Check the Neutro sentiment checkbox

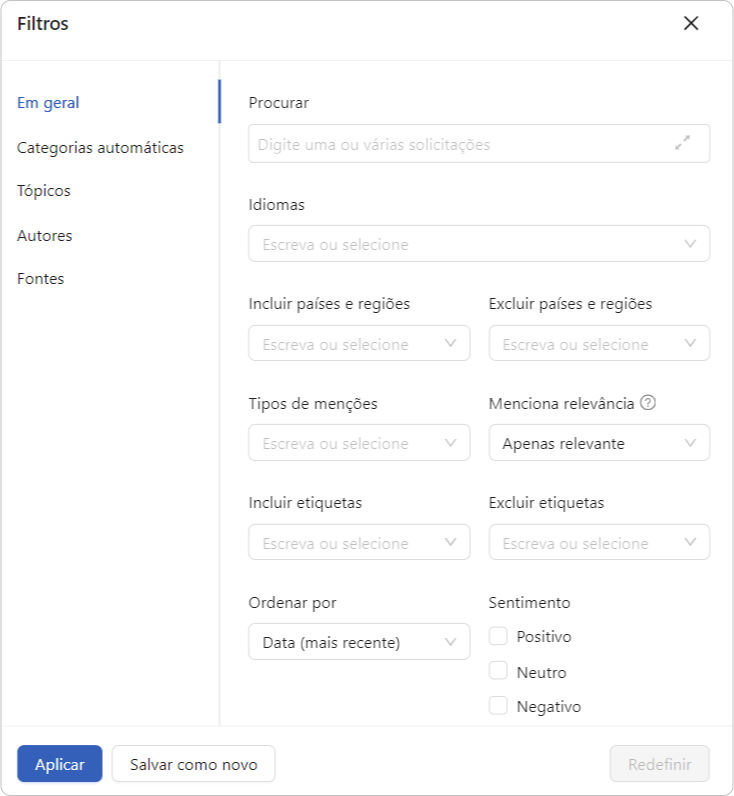pyautogui.click(x=498, y=671)
